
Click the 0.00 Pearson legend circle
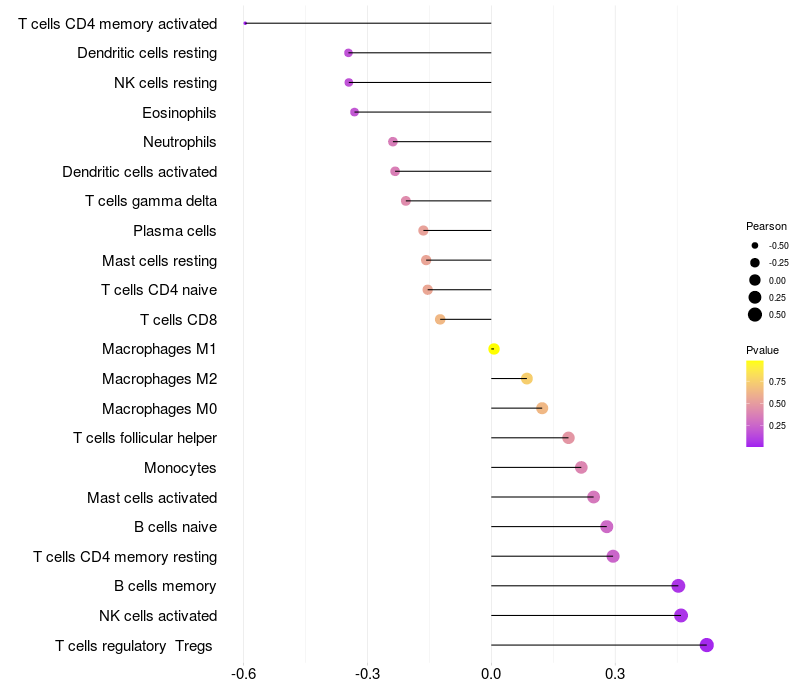click(755, 280)
